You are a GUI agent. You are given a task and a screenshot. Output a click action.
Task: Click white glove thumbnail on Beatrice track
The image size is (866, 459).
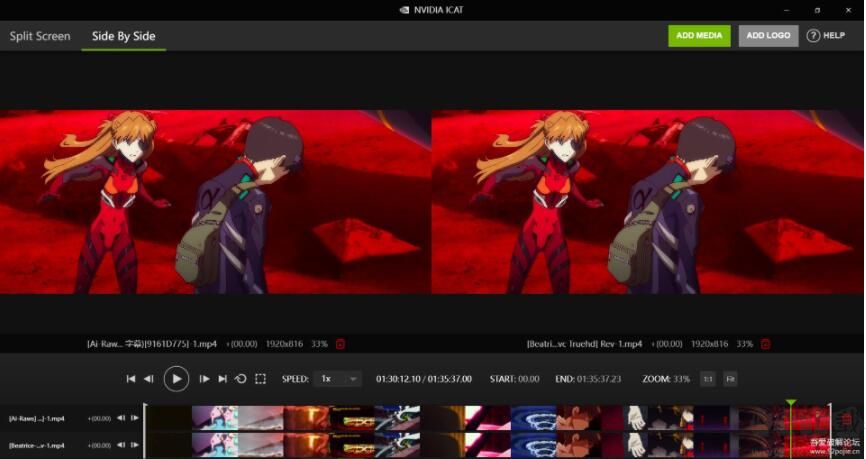636,445
